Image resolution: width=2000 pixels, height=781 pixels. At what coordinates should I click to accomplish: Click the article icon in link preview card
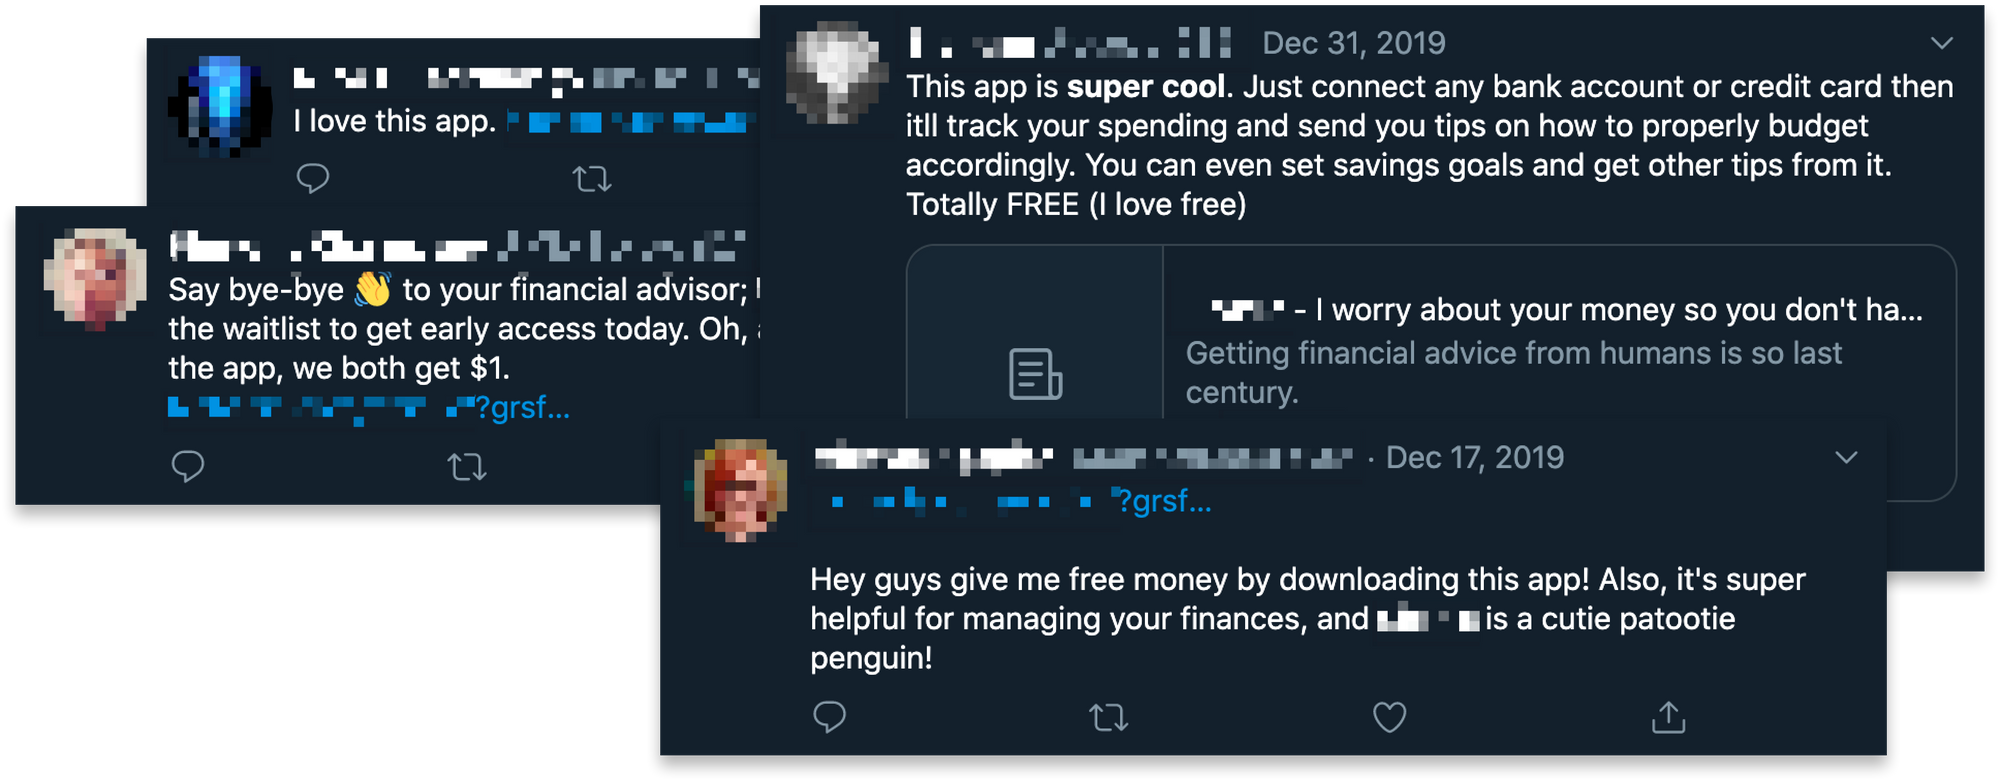[1035, 374]
